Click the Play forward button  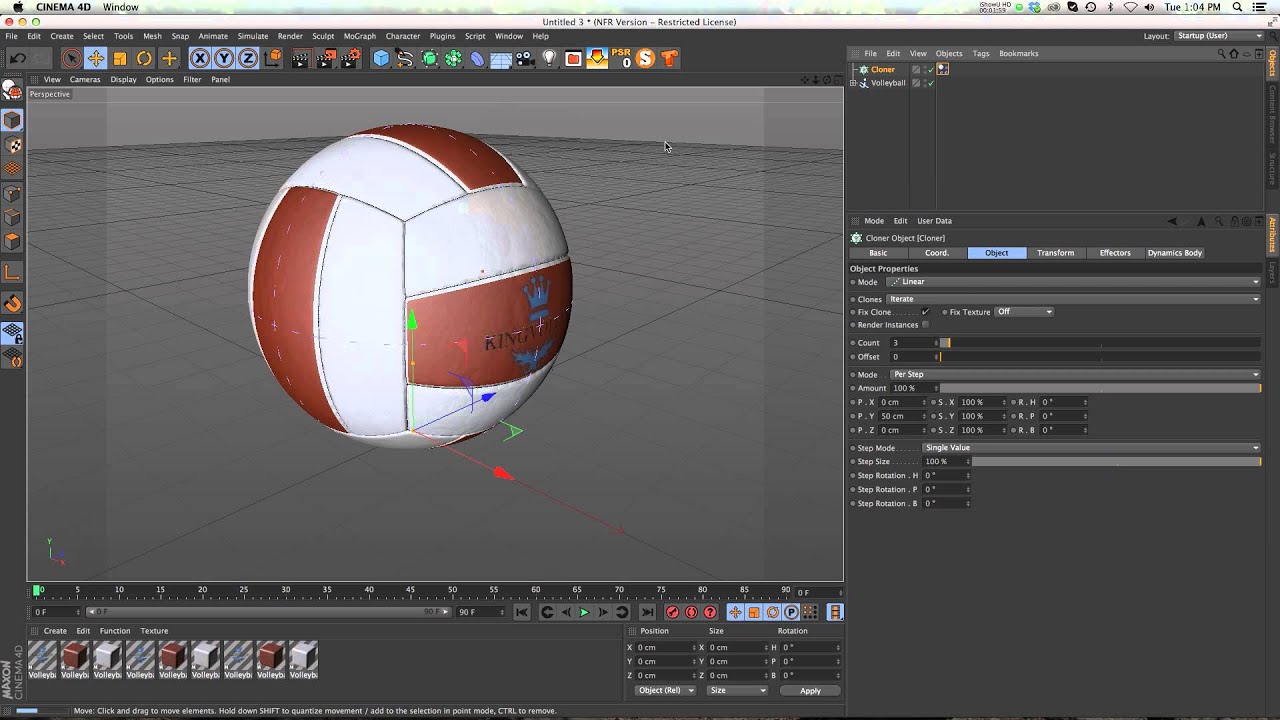(584, 612)
